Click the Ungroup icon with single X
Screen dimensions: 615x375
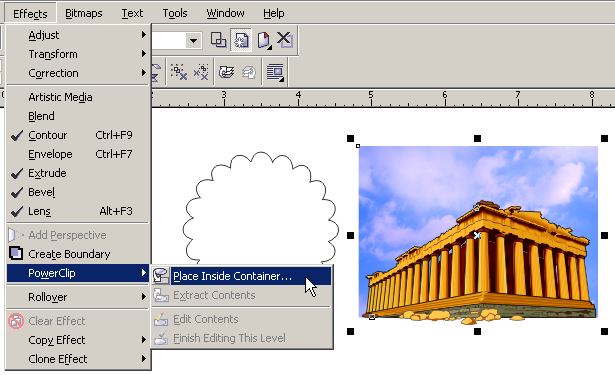(179, 72)
